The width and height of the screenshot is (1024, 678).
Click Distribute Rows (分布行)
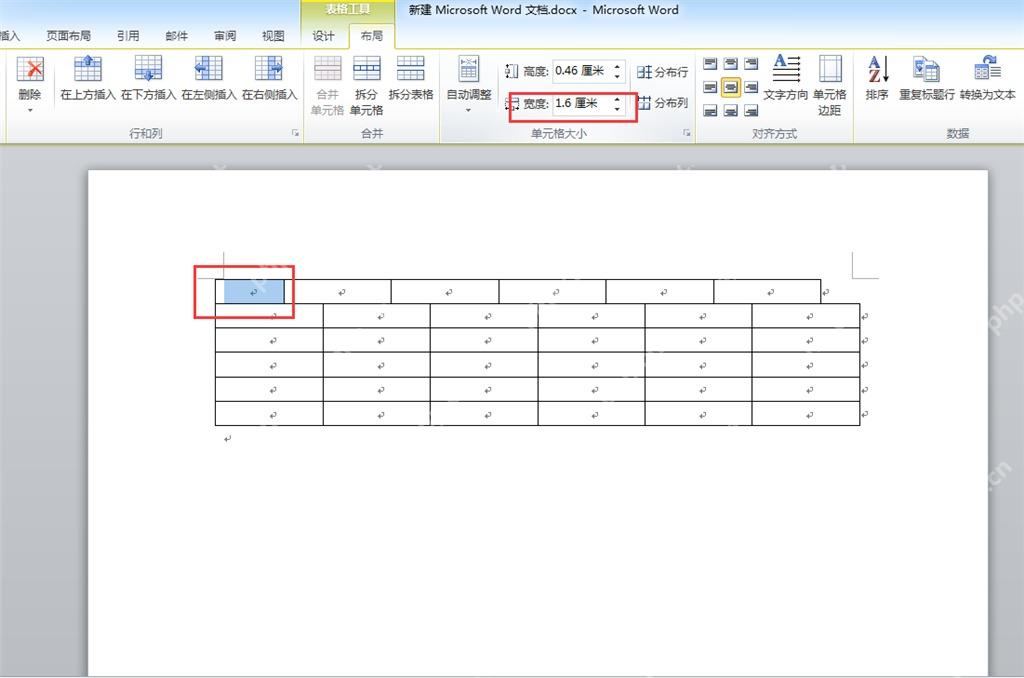pos(662,72)
